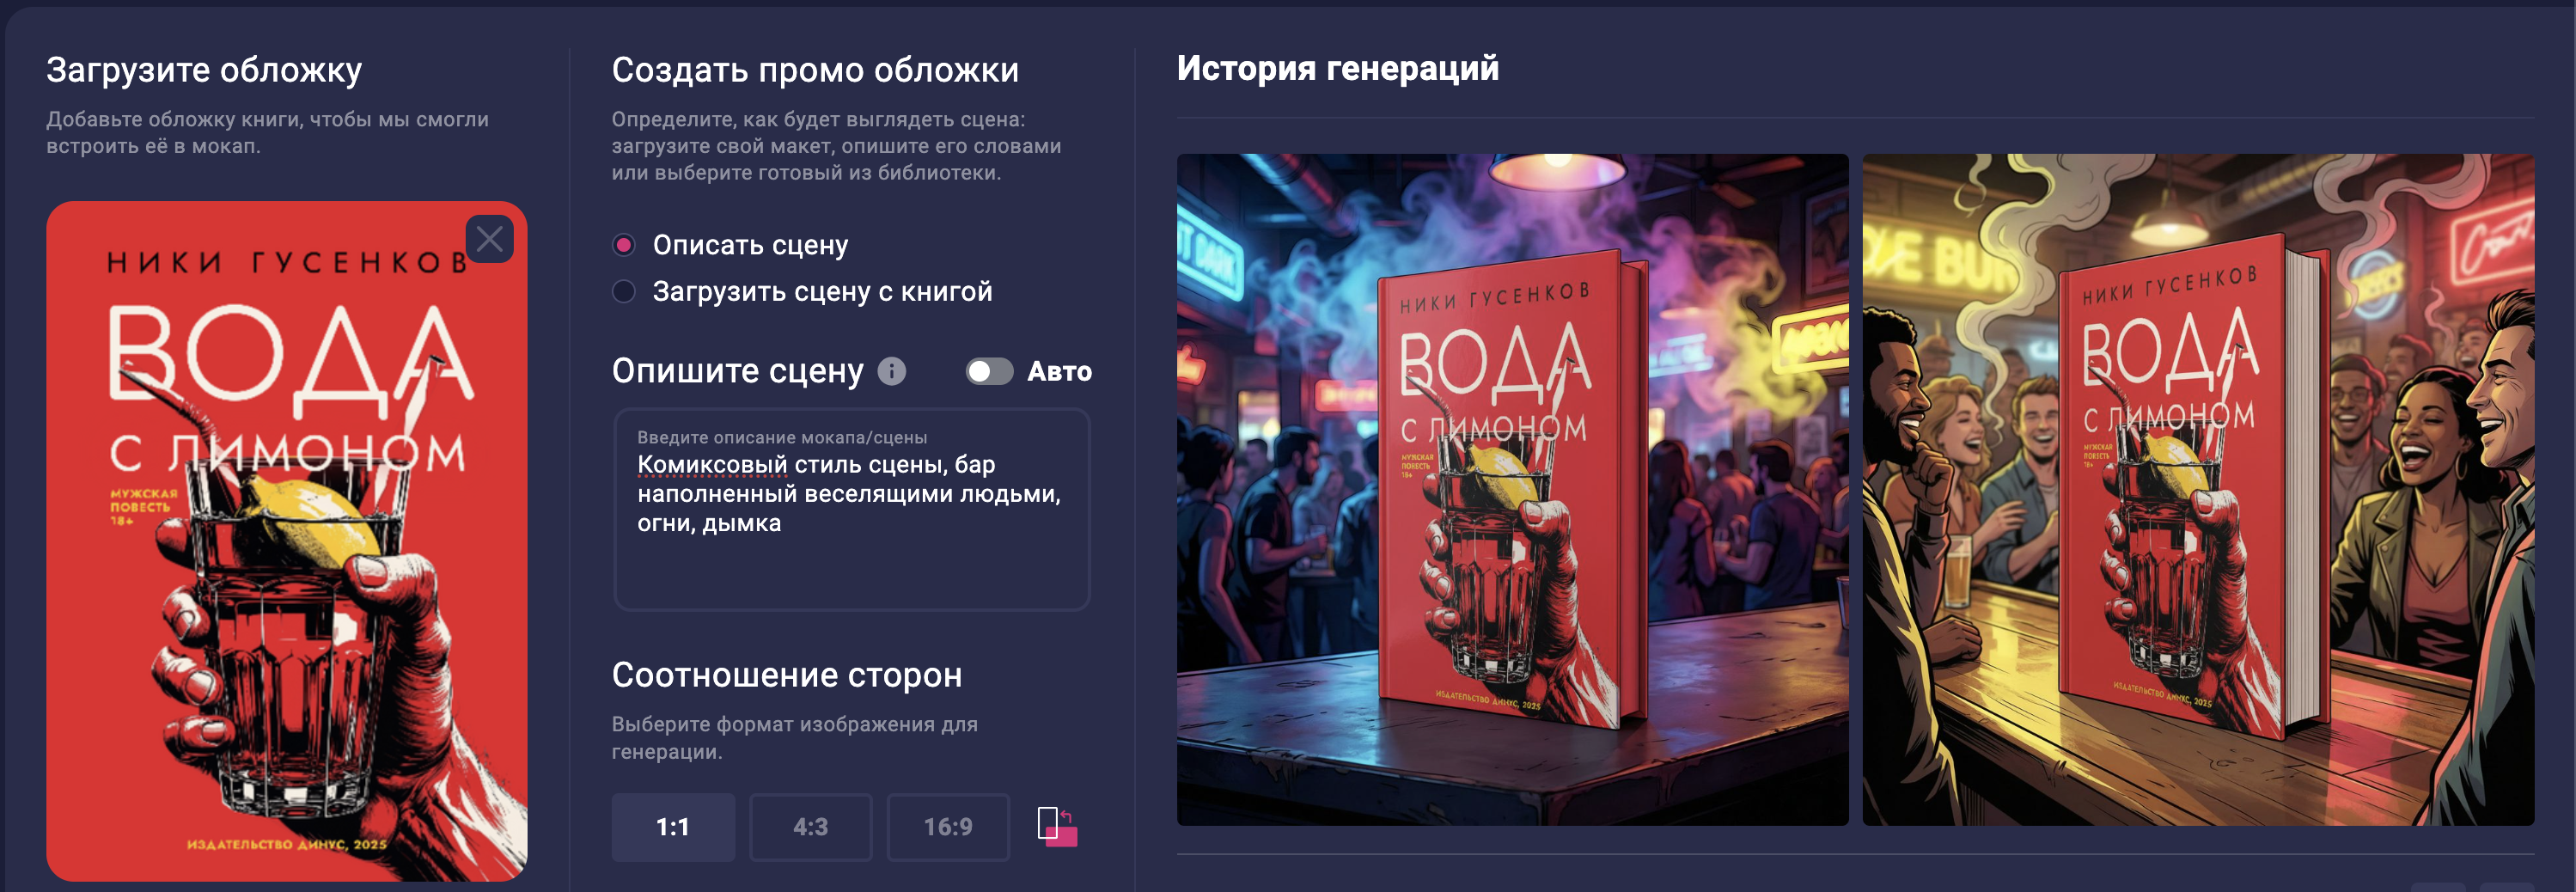Click the Описать сцену option label text
The height and width of the screenshot is (892, 2576).
[750, 245]
